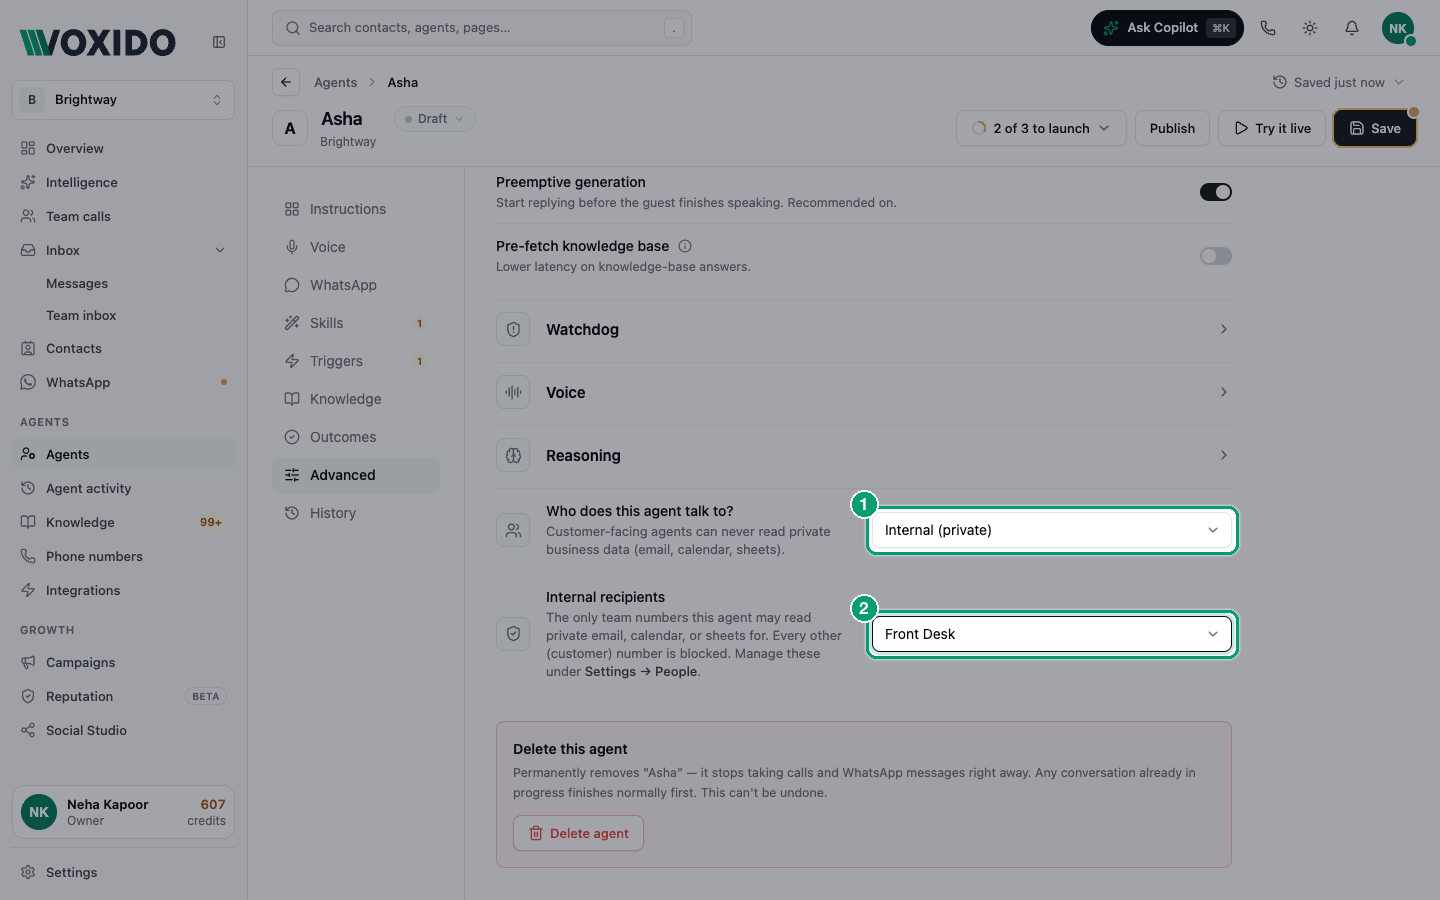Click the Voice waveform icon
The height and width of the screenshot is (900, 1440).
[x=513, y=392]
